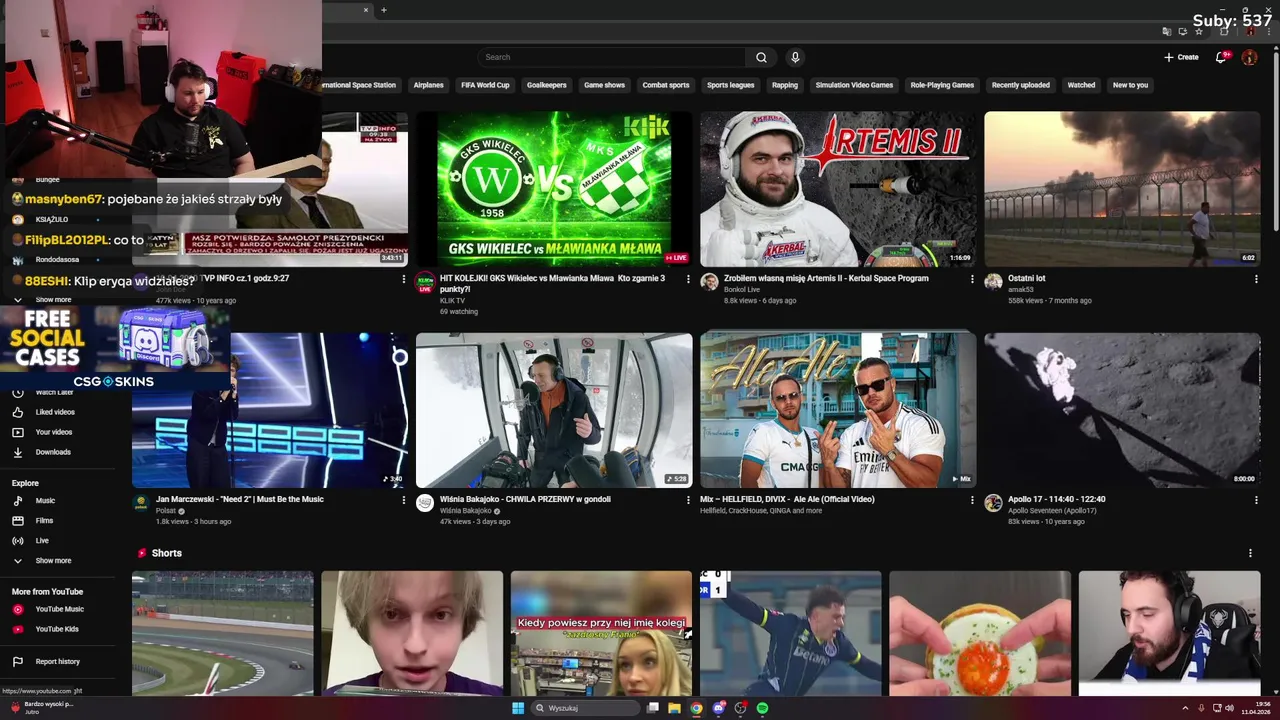
Task: Open the YouTube account avatar menu
Action: (x=1249, y=57)
